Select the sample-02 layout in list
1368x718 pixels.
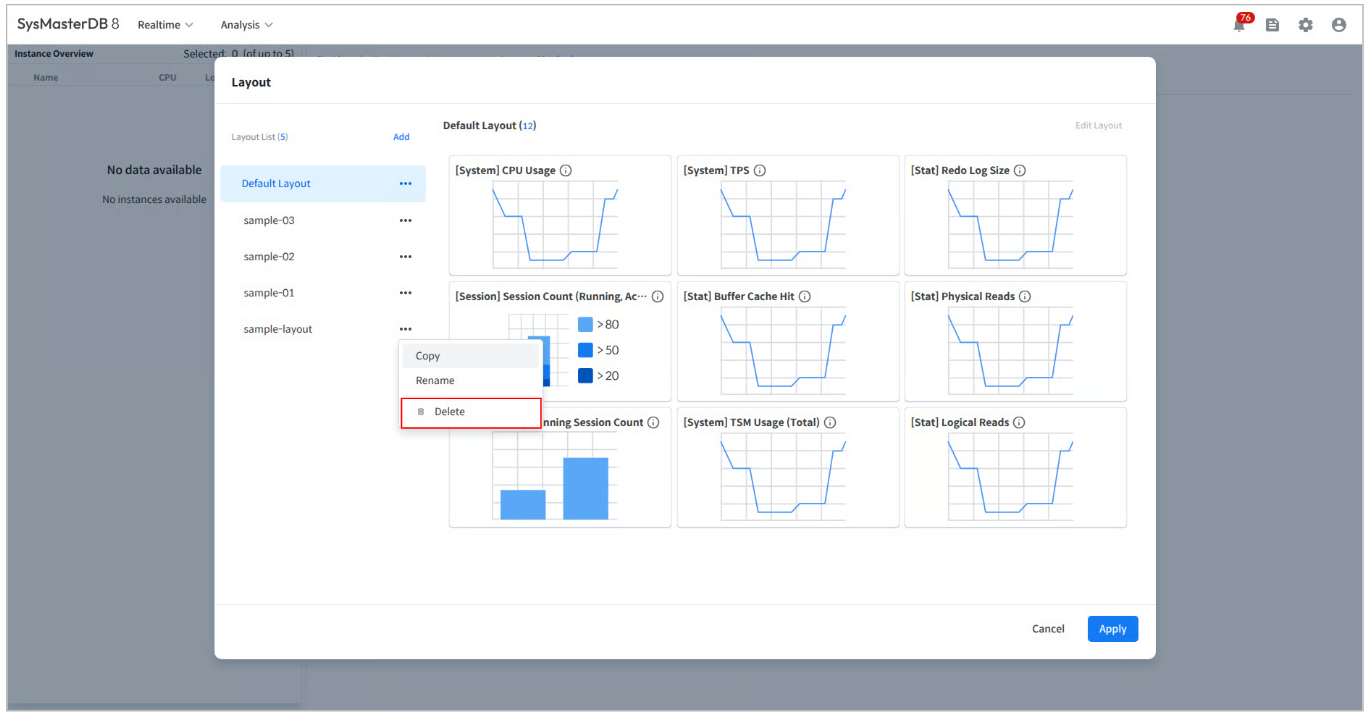point(269,257)
